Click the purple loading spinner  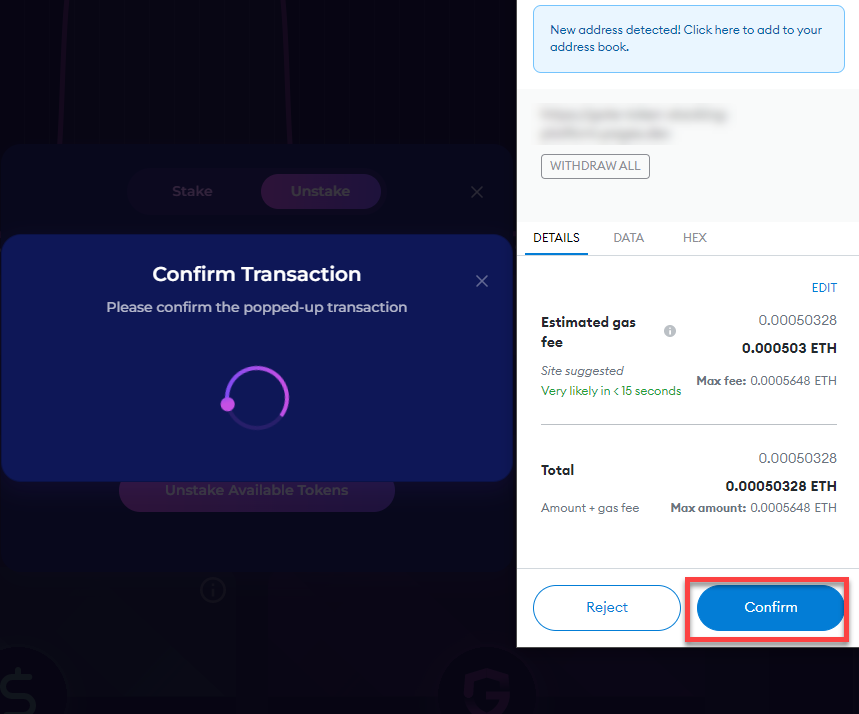(255, 398)
